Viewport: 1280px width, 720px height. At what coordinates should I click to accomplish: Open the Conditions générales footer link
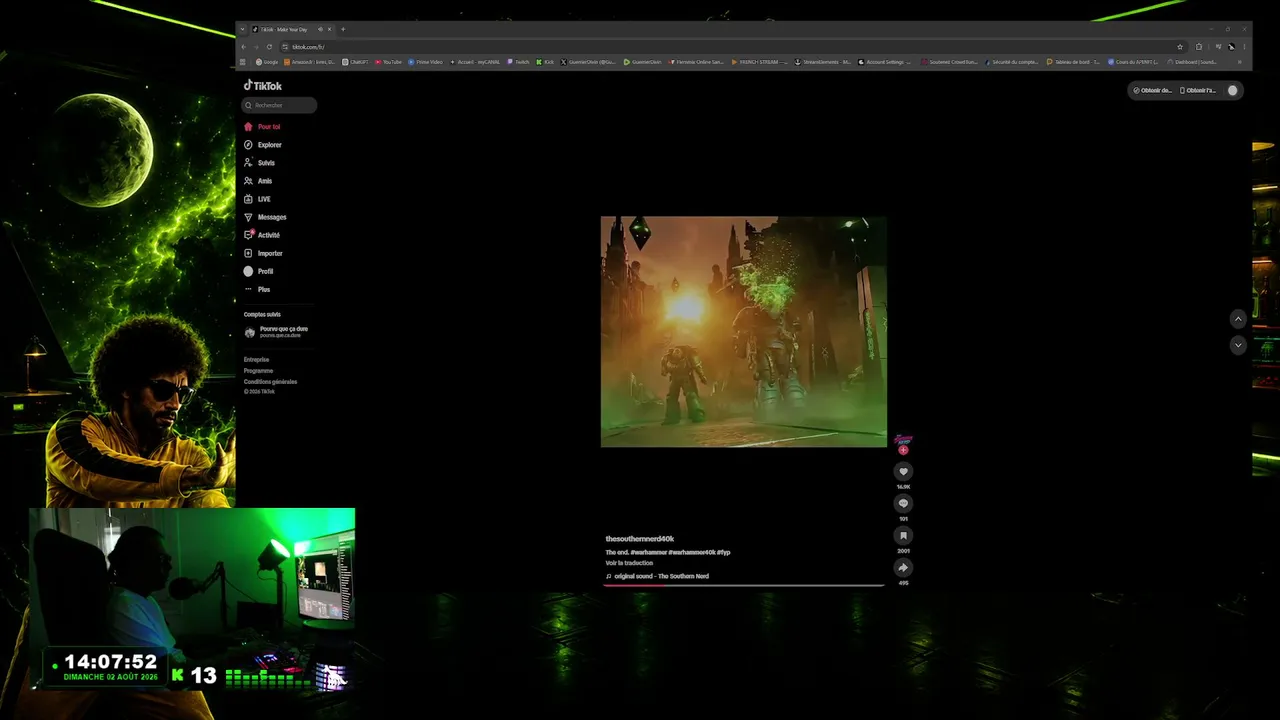tap(270, 381)
